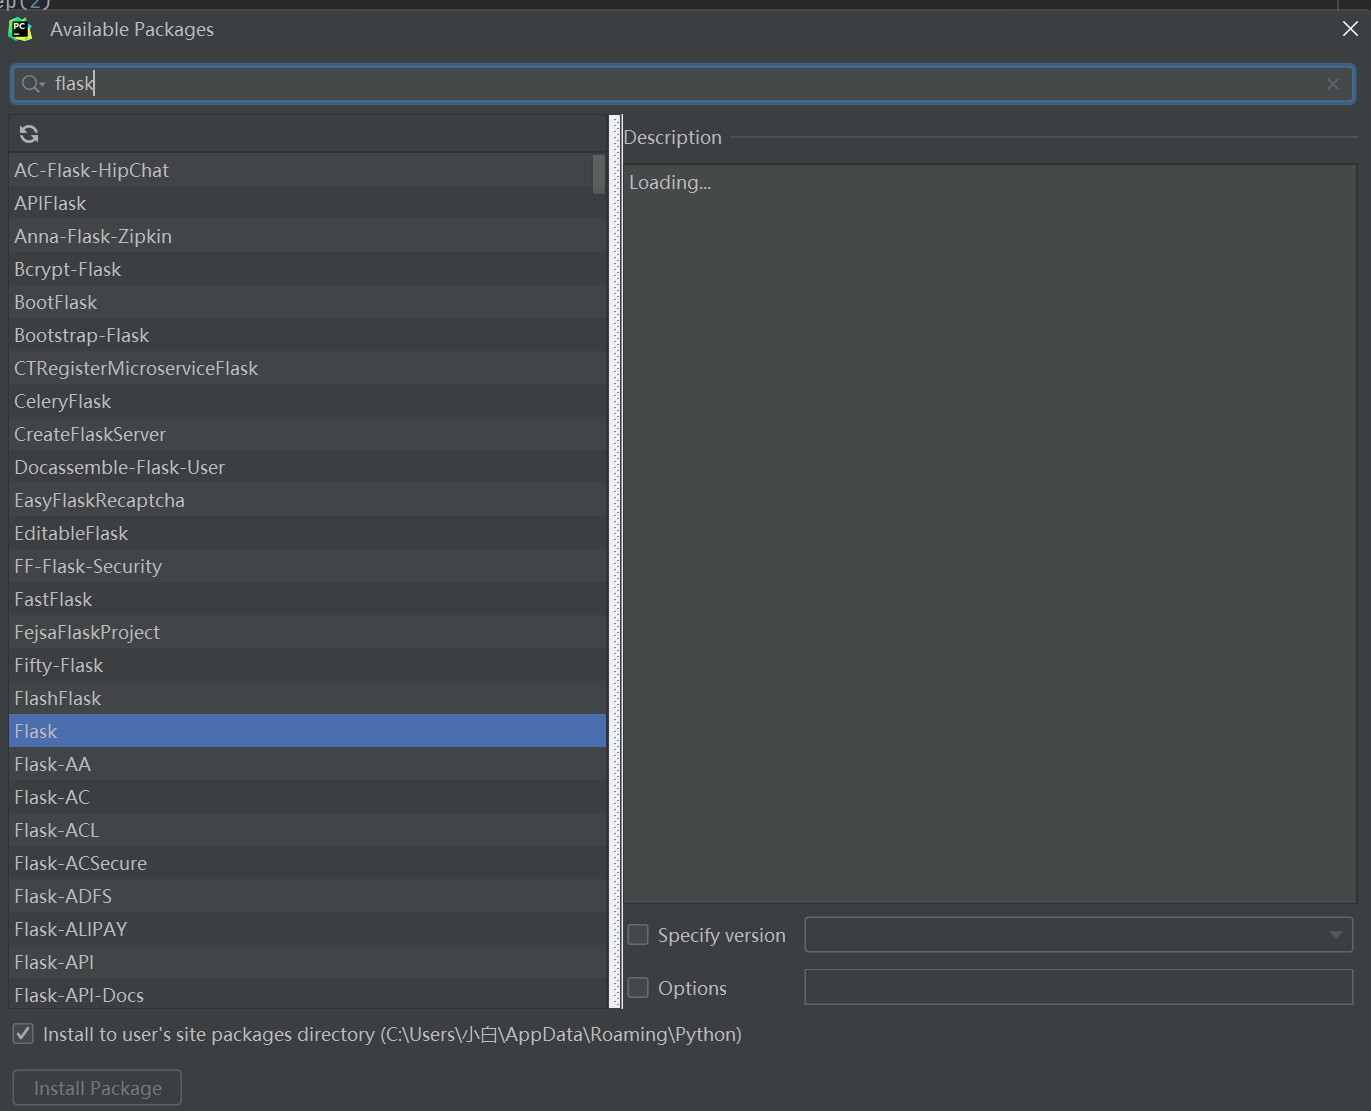This screenshot has height=1111, width=1371.
Task: Select the Bcrypt-Flask package
Action: [x=307, y=269]
